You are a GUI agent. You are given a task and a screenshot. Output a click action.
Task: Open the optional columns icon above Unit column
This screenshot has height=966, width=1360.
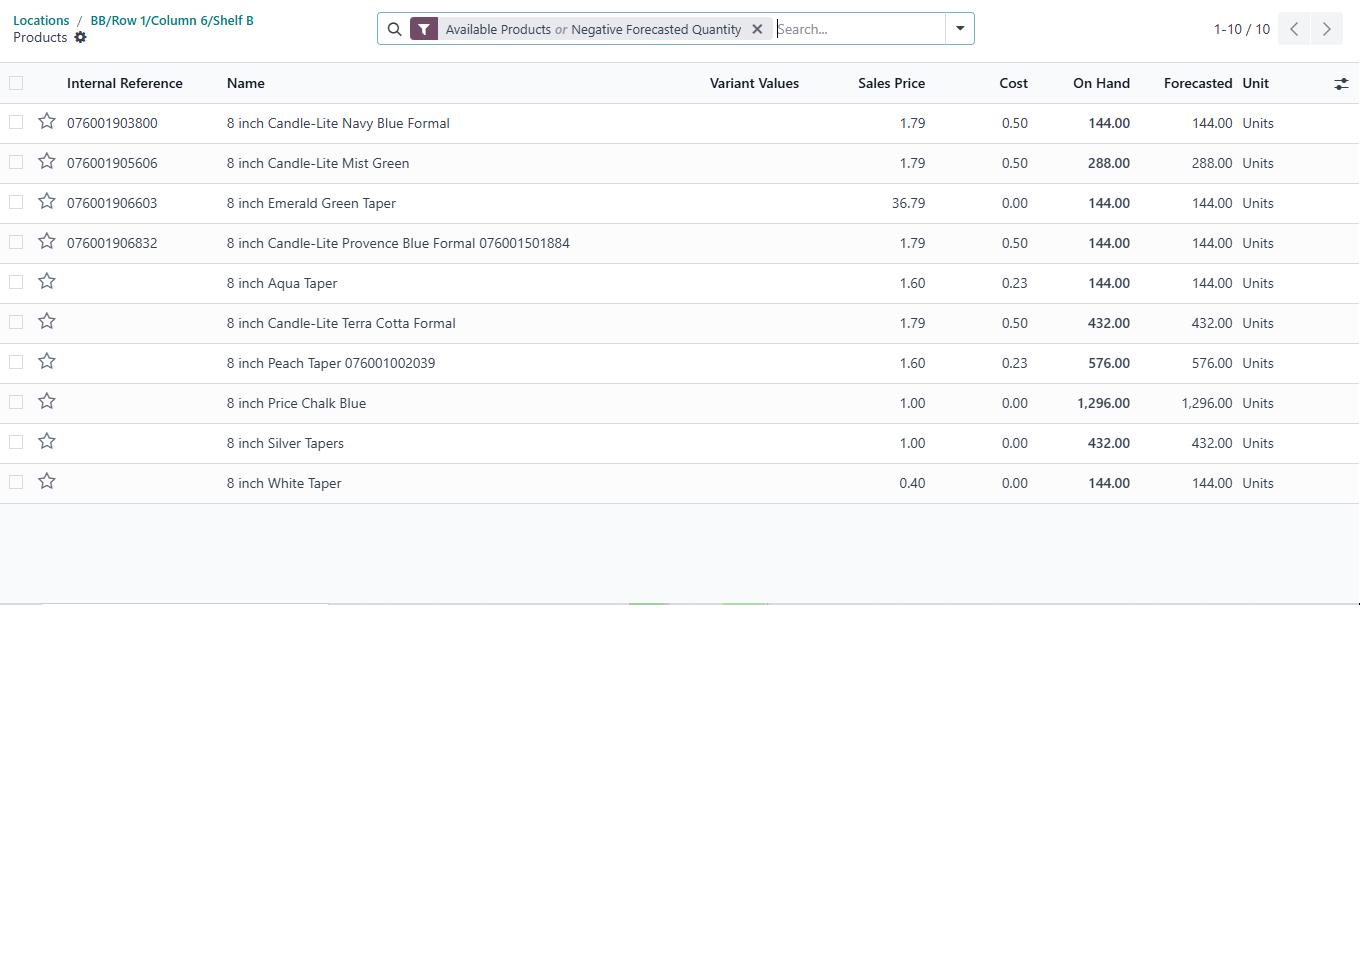[1341, 84]
